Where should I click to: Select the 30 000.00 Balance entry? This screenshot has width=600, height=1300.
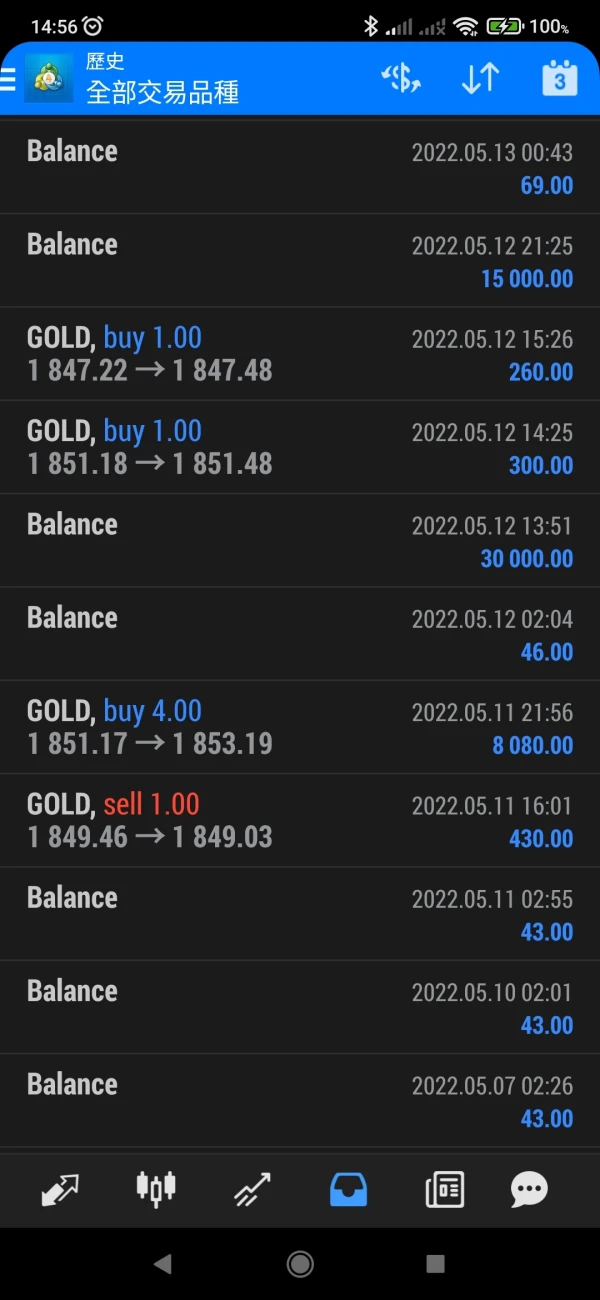click(300, 540)
